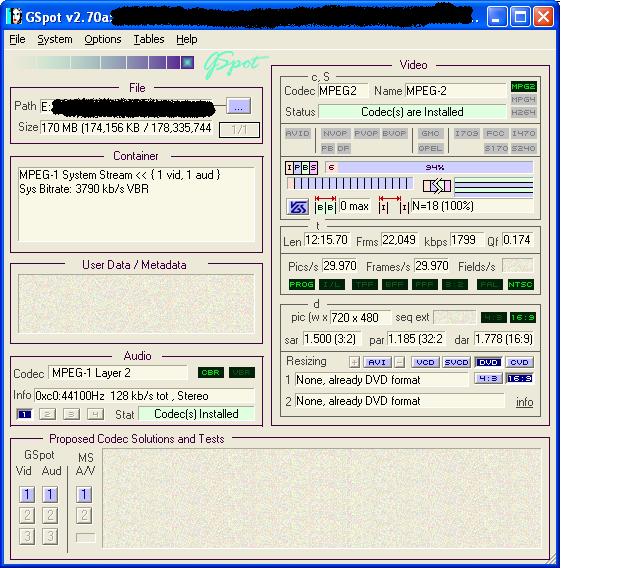Image resolution: width=640 pixels, height=568 pixels.
Task: Click the 94% frame distribution bar
Action: tap(429, 167)
